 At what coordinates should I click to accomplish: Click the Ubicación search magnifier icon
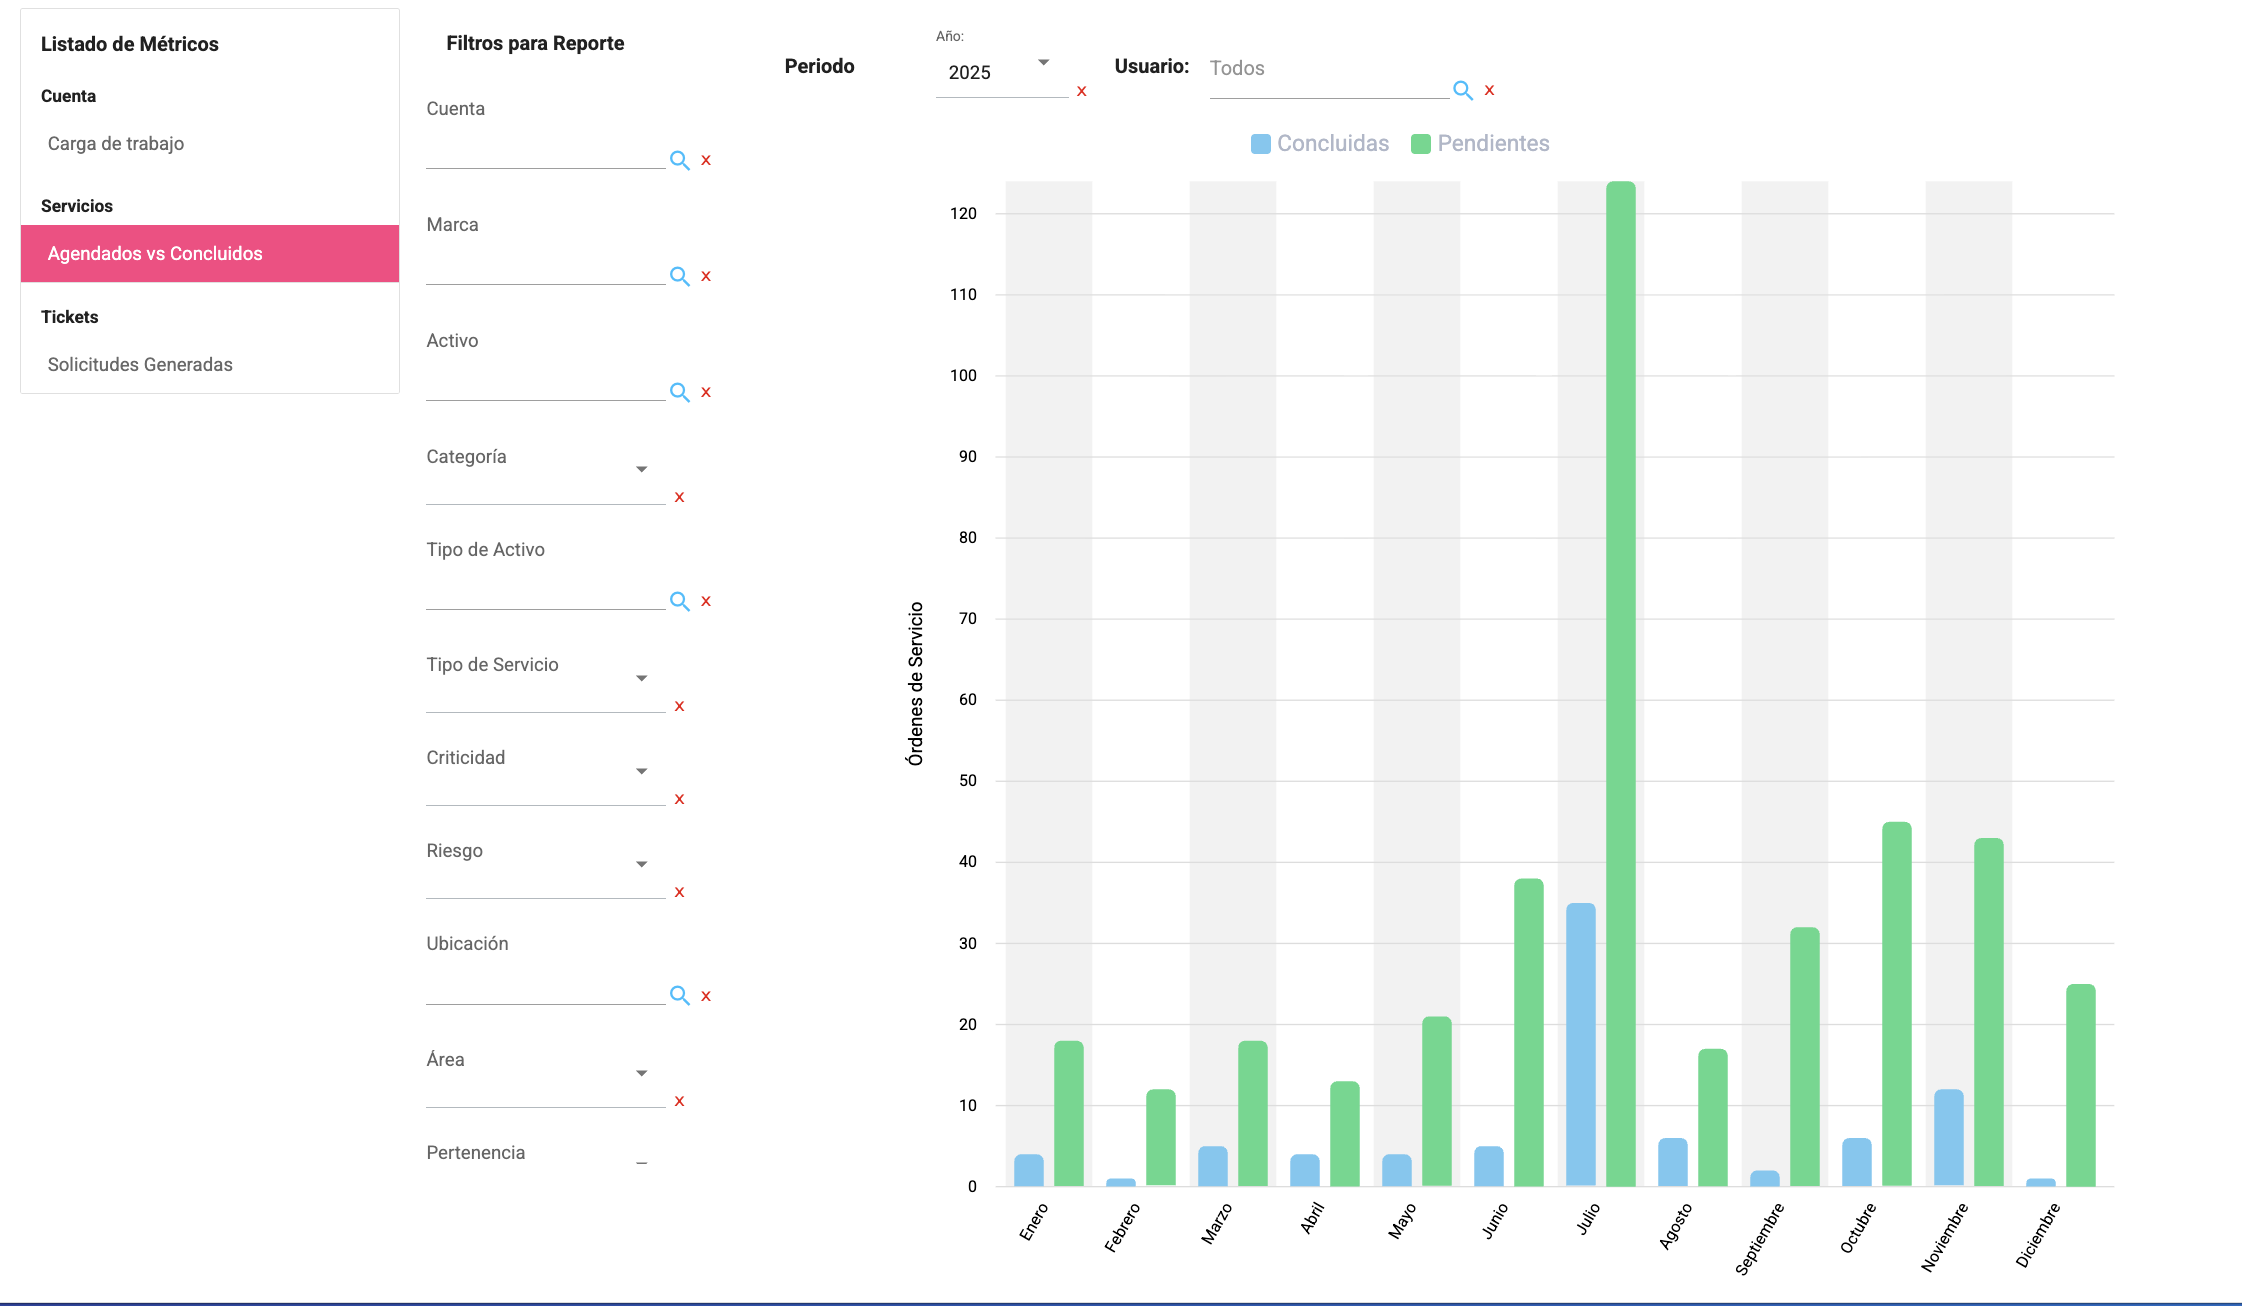(x=679, y=996)
